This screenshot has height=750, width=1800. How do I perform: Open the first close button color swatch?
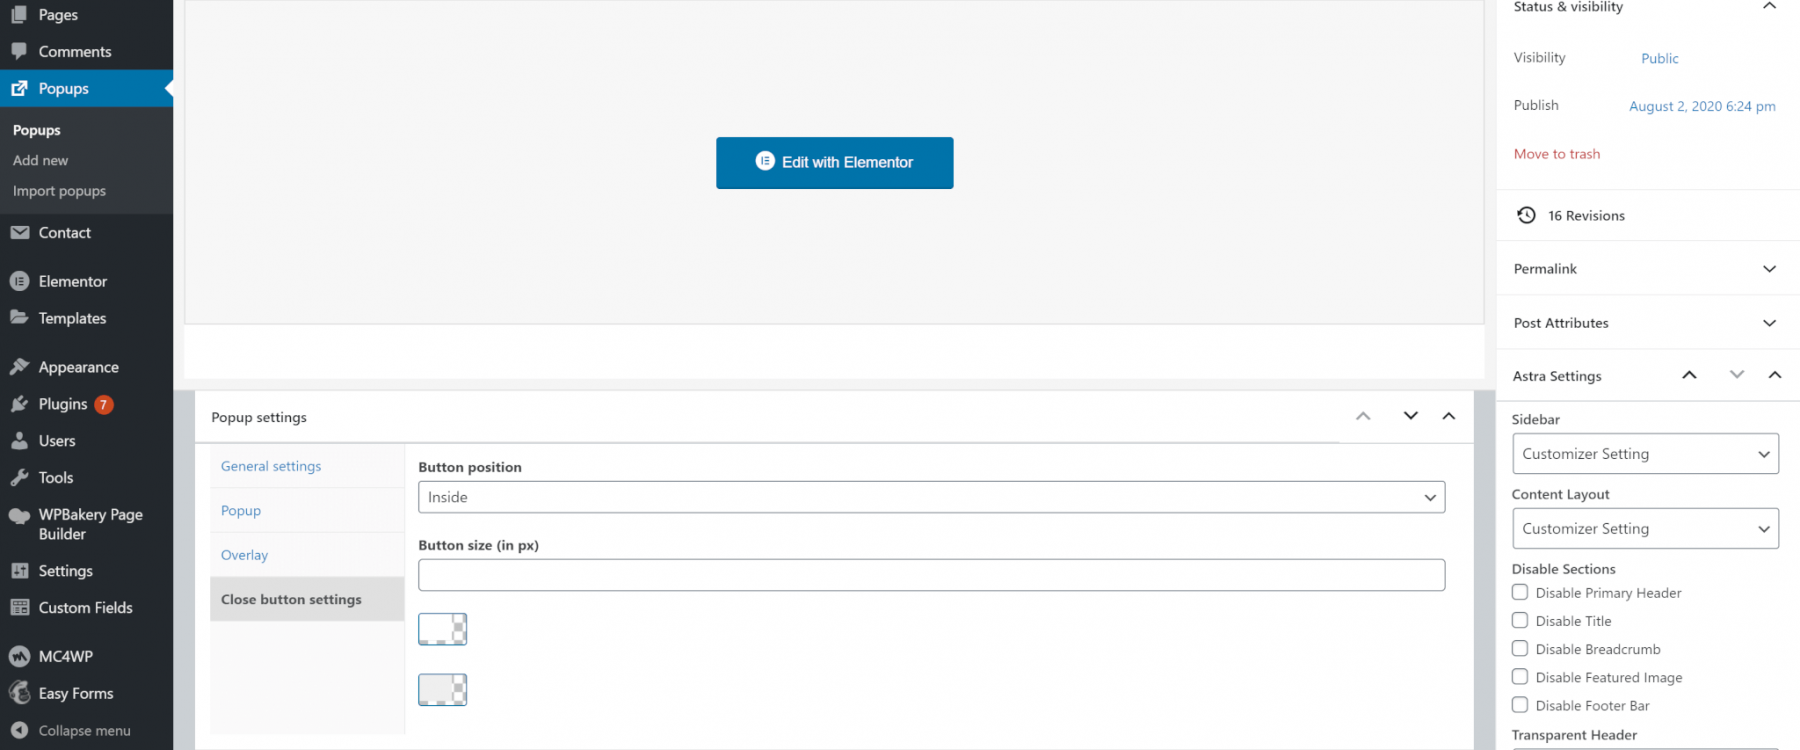(x=442, y=629)
